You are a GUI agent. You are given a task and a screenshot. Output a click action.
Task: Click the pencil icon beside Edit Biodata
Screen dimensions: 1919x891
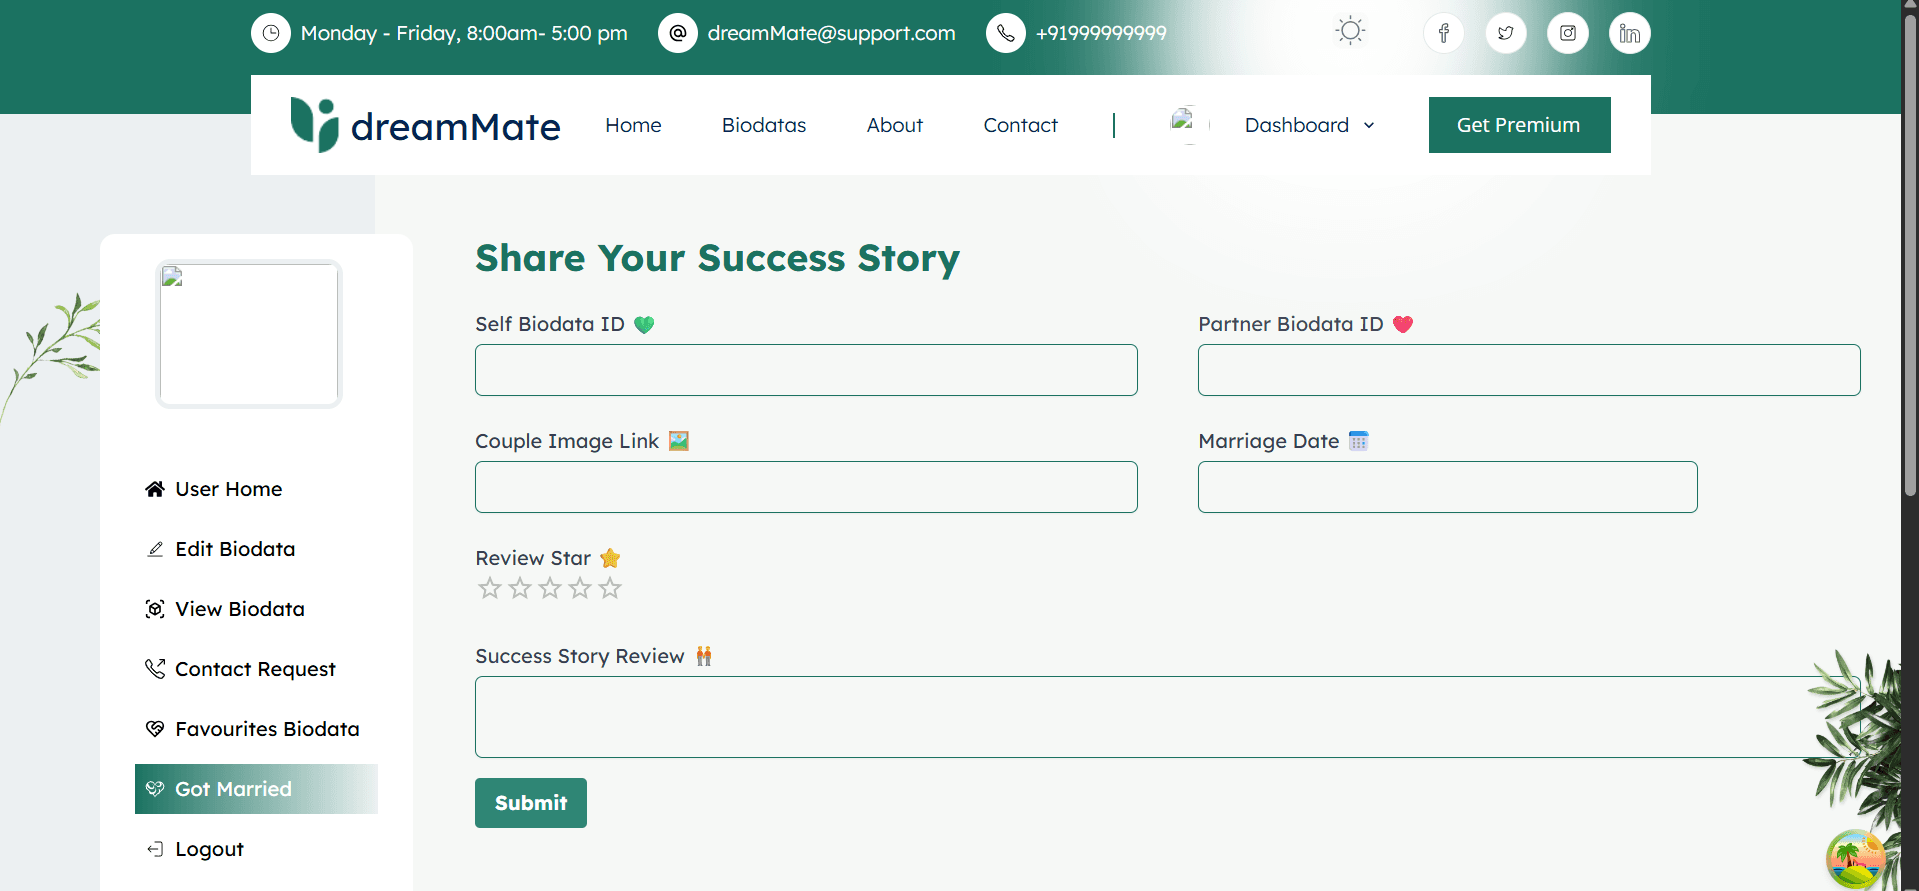click(x=155, y=549)
